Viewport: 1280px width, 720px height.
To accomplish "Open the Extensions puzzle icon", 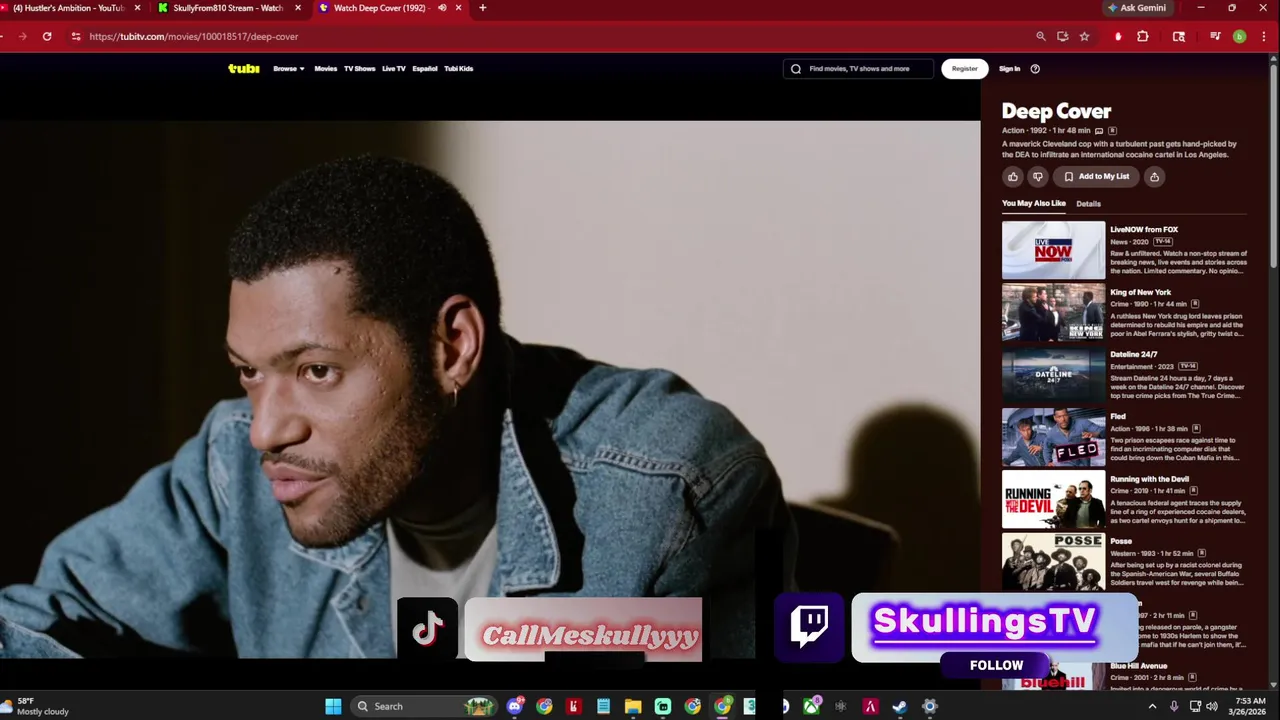I will click(x=1143, y=36).
